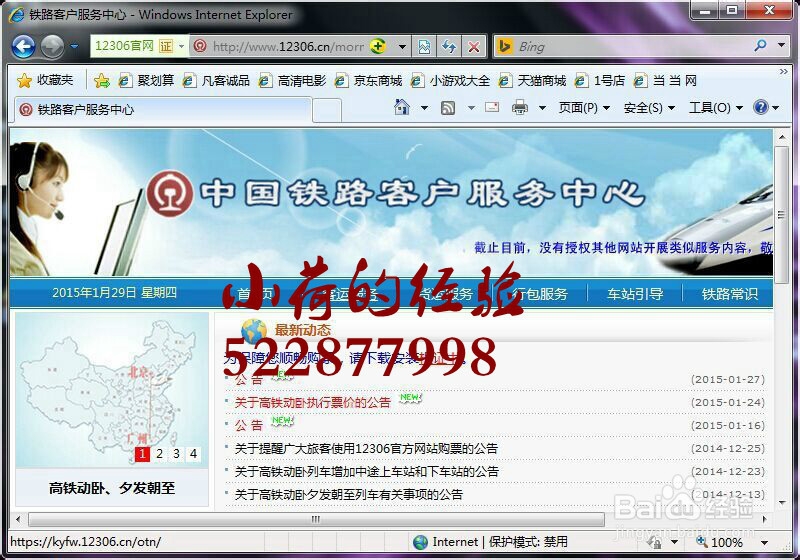Select slide 2 on the map carousel
This screenshot has height=560, width=800.
point(160,453)
